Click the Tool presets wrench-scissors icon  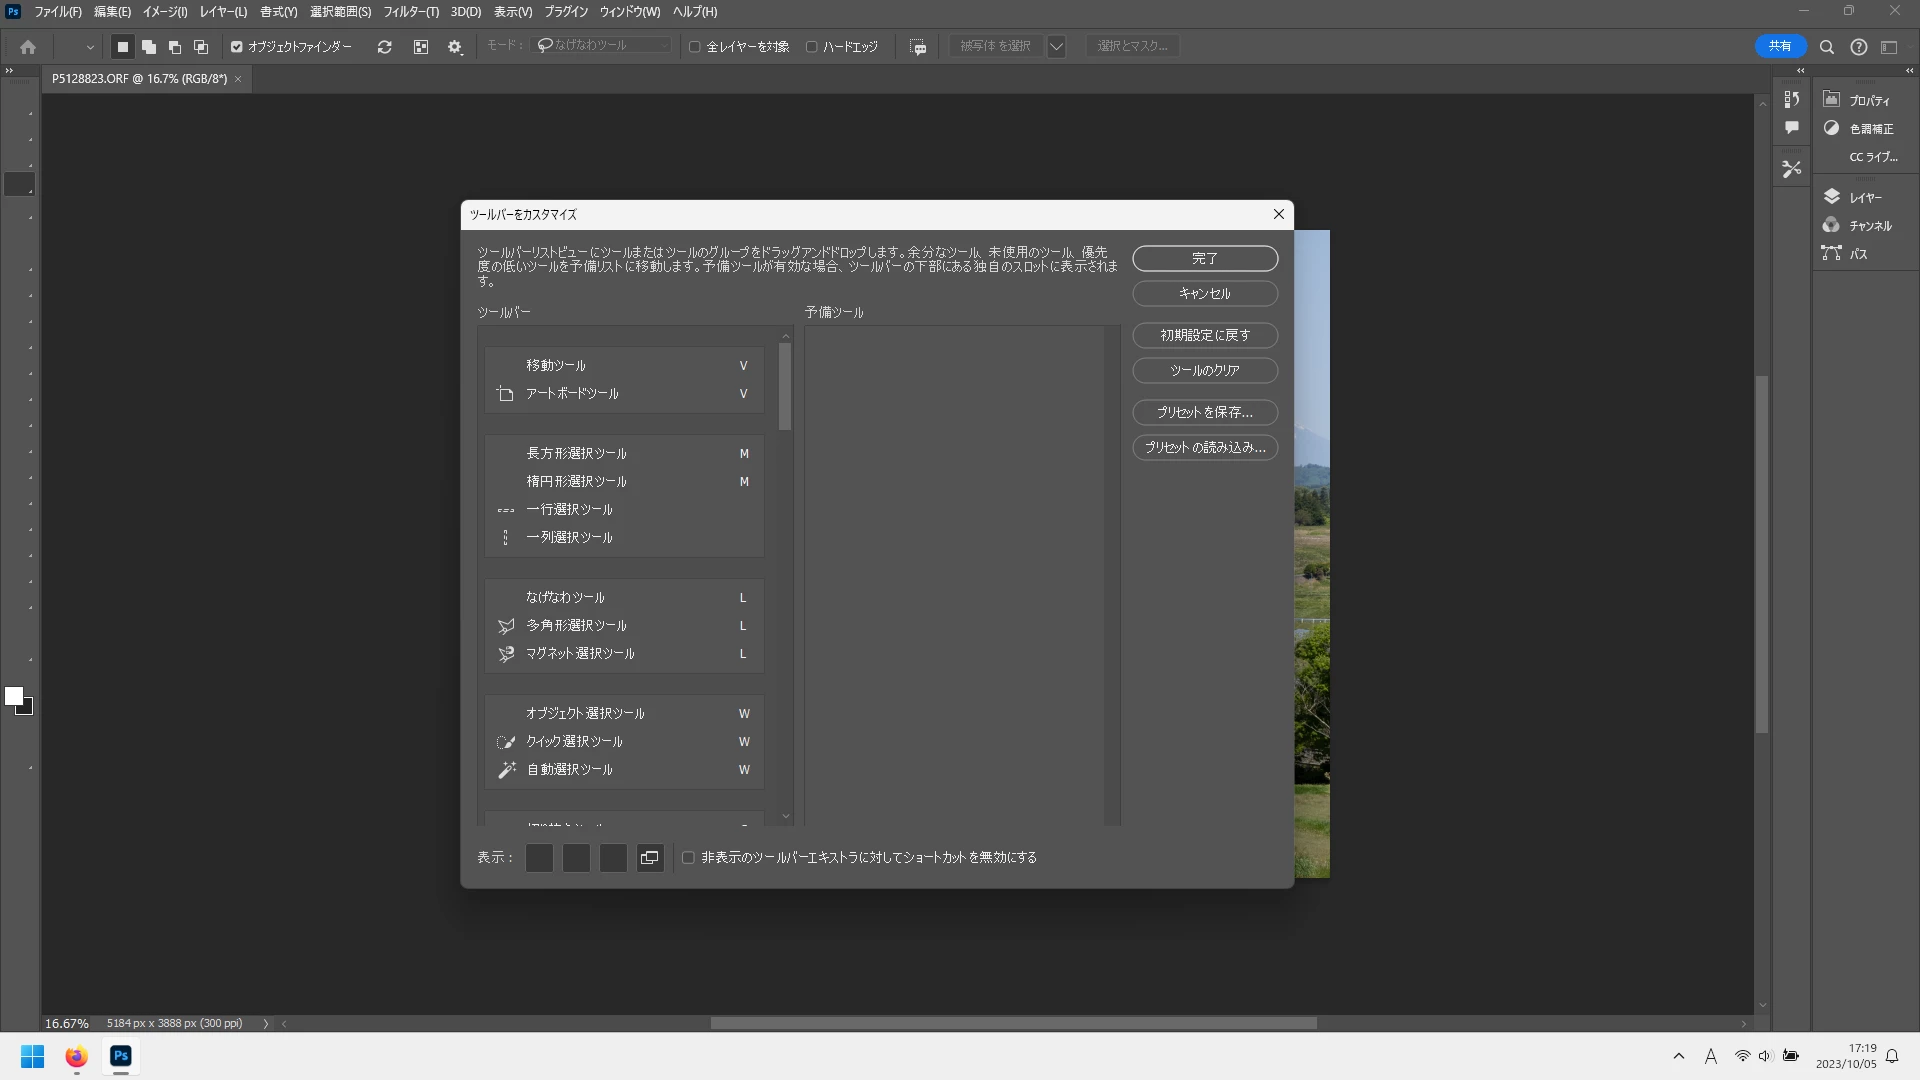point(1791,169)
